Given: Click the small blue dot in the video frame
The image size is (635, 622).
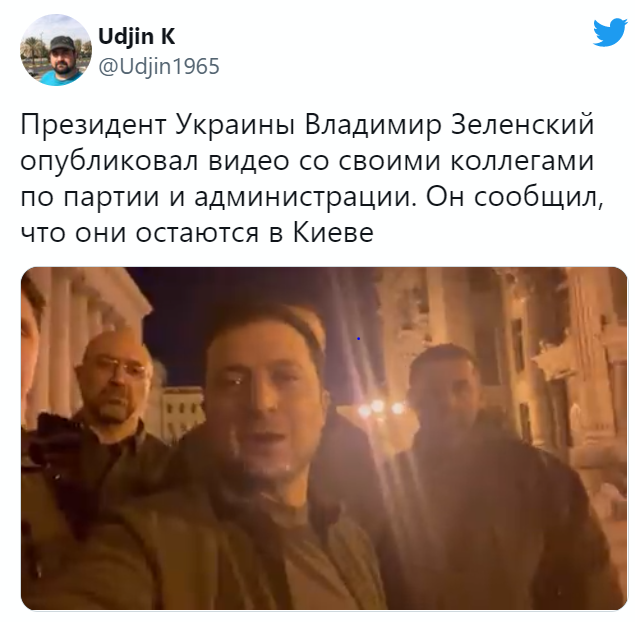Looking at the screenshot, I should [x=358, y=338].
